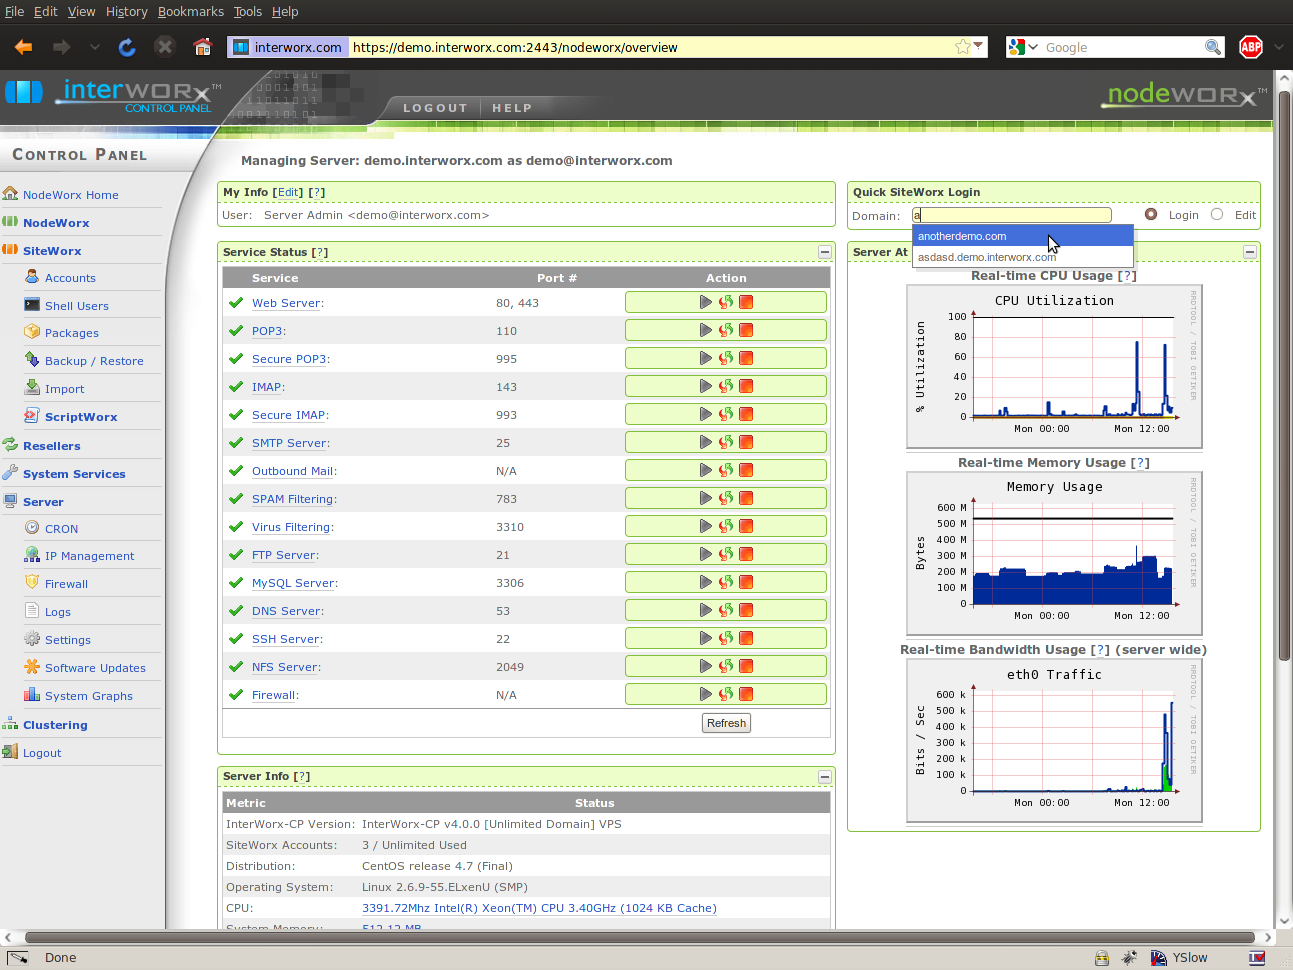The width and height of the screenshot is (1293, 970).
Task: Open the Adblock Plus ABP icon
Action: [1250, 47]
